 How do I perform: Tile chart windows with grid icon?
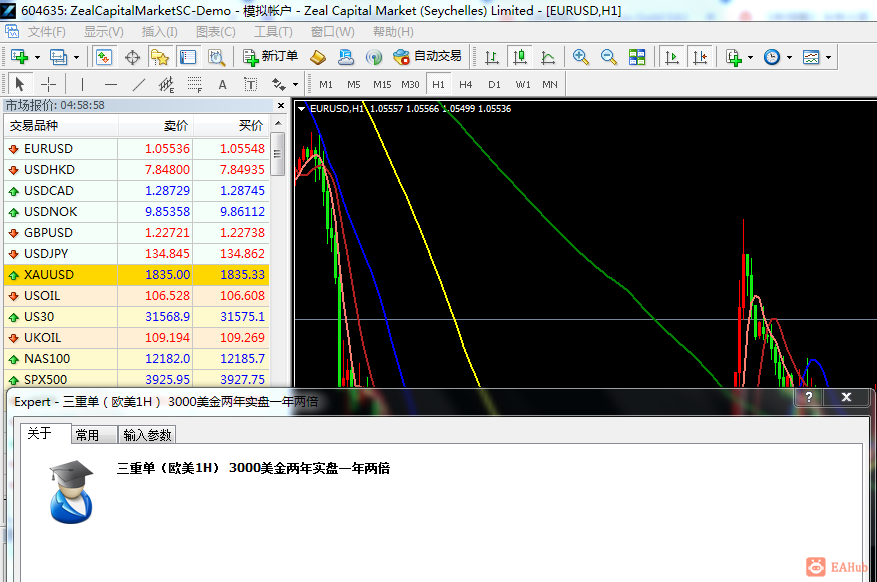(637, 57)
